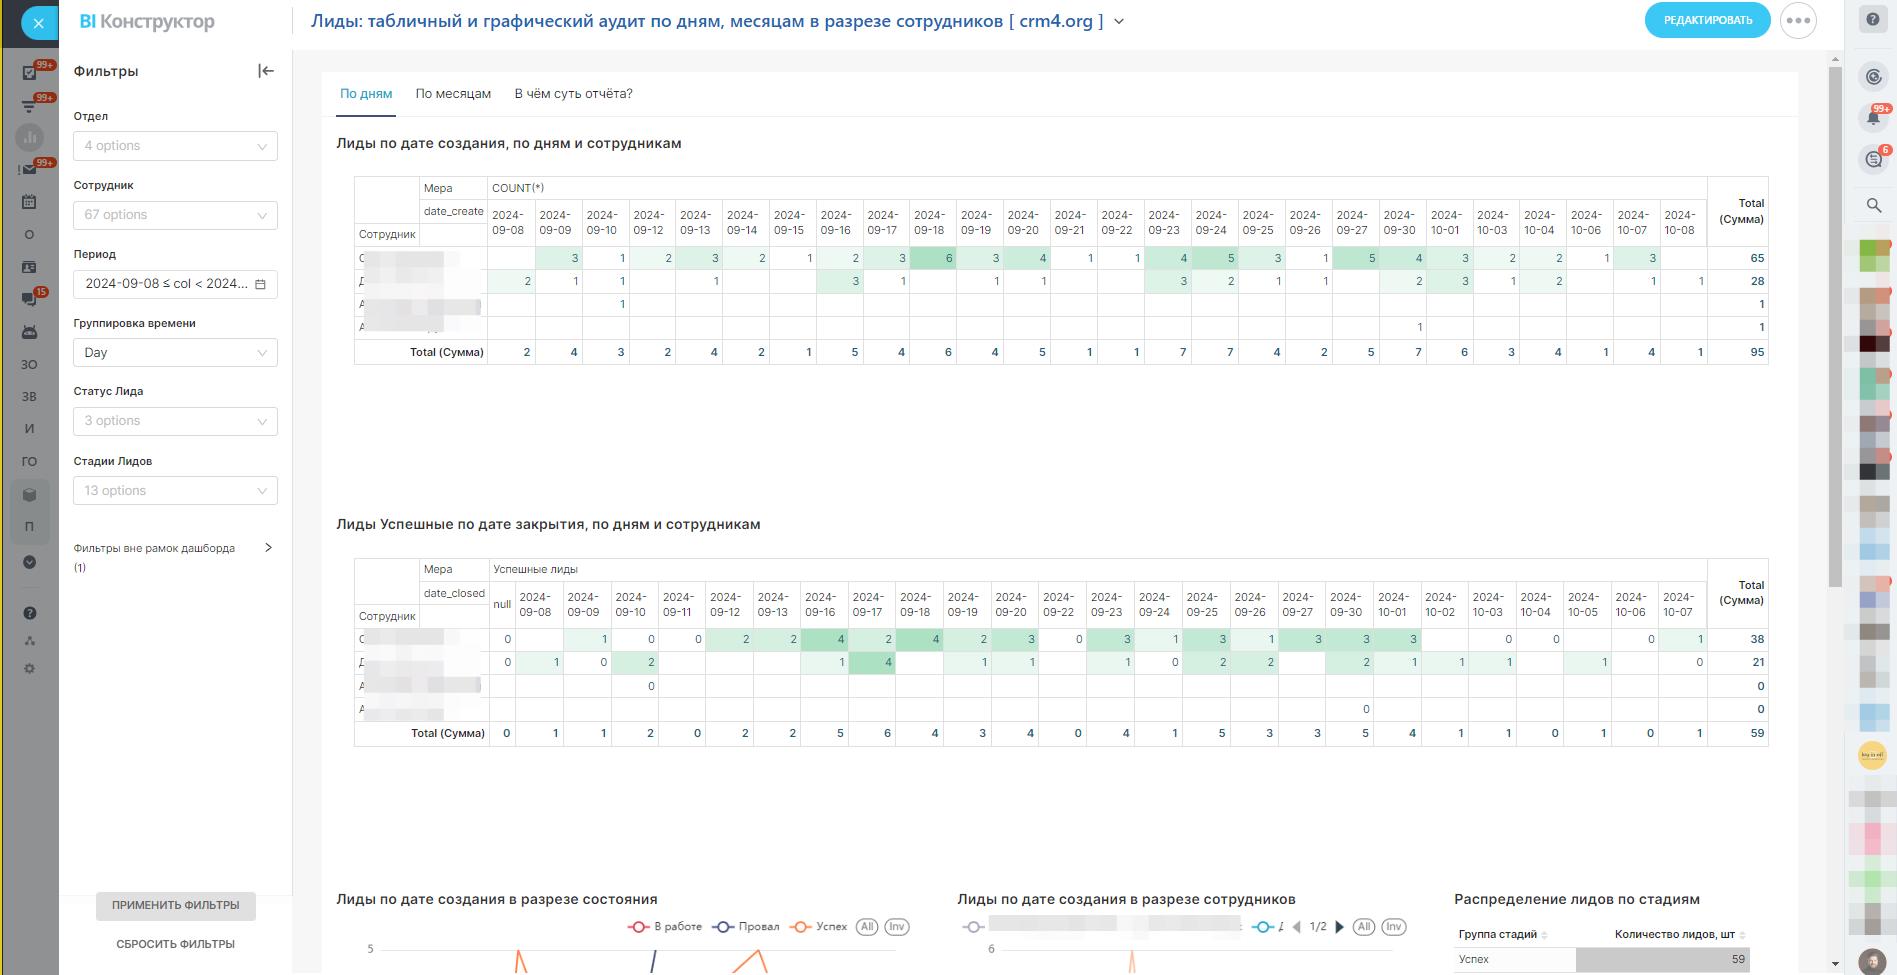Viewport: 1897px width, 975px height.
Task: Select All series in состояния chart legend
Action: [867, 927]
